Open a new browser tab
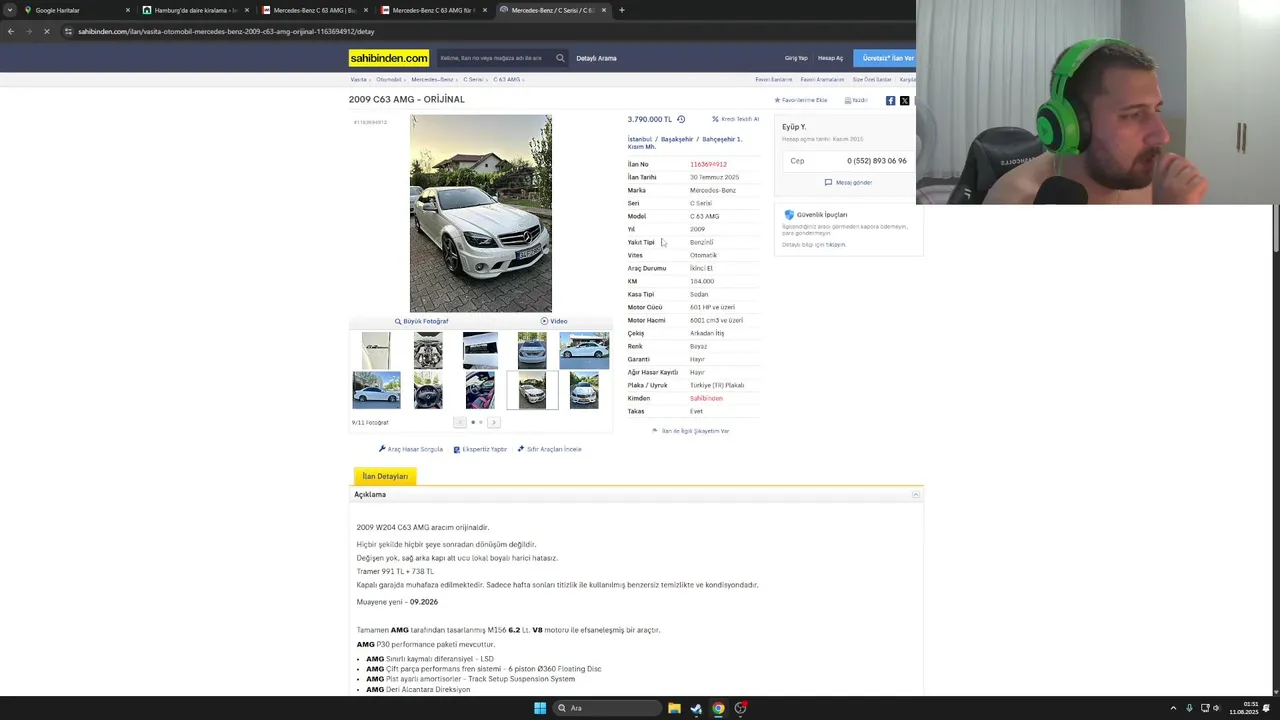Image resolution: width=1280 pixels, height=720 pixels. pos(622,10)
